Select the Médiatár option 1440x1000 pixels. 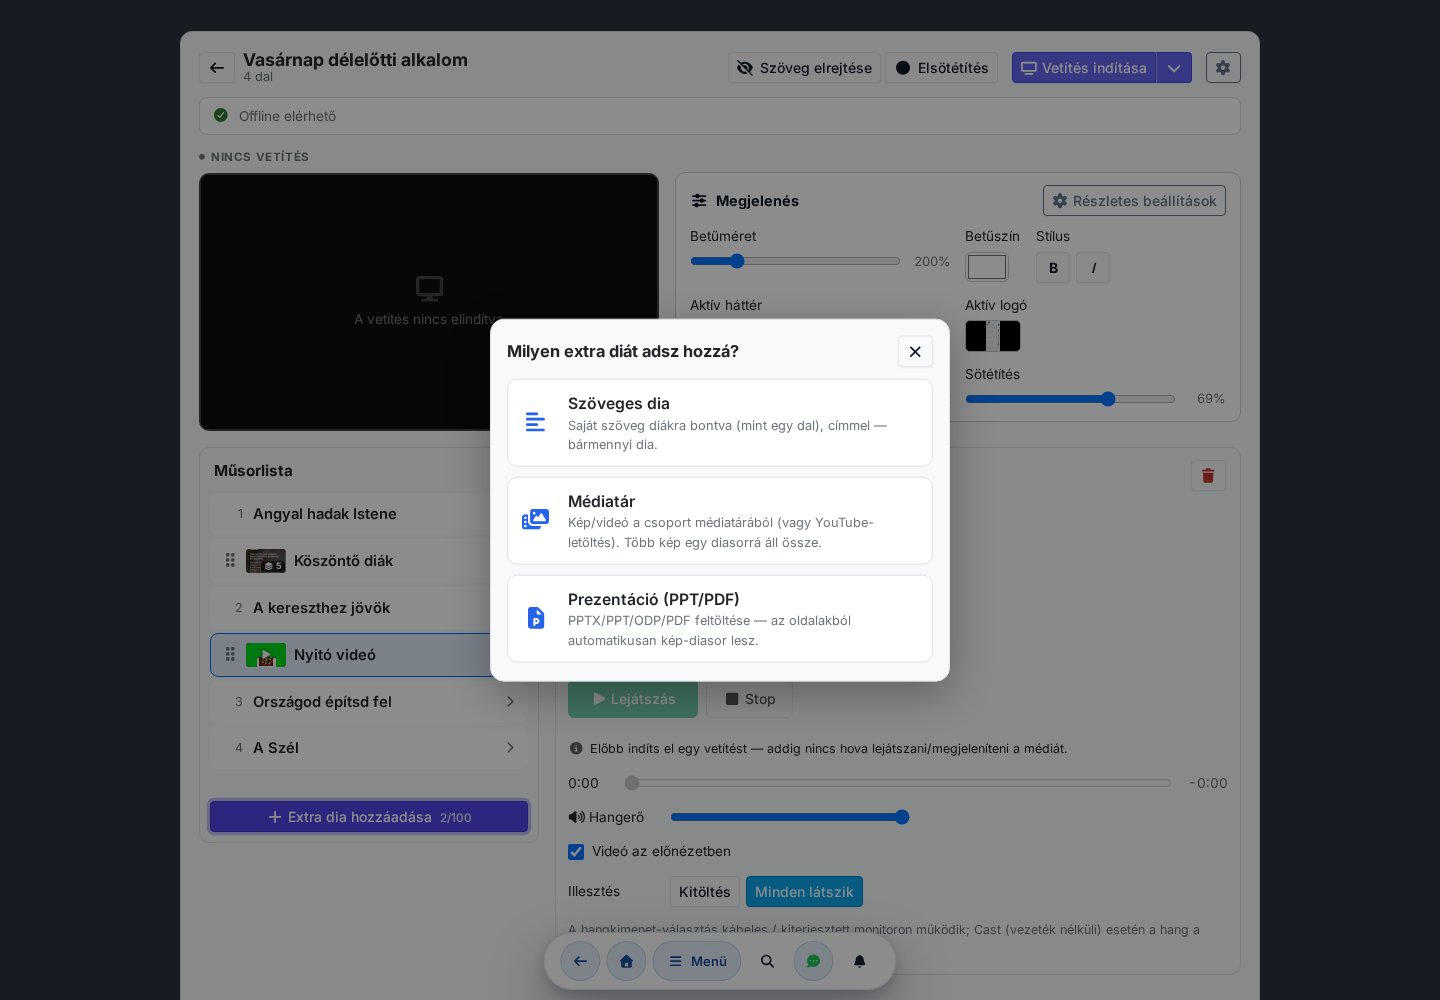coord(720,521)
